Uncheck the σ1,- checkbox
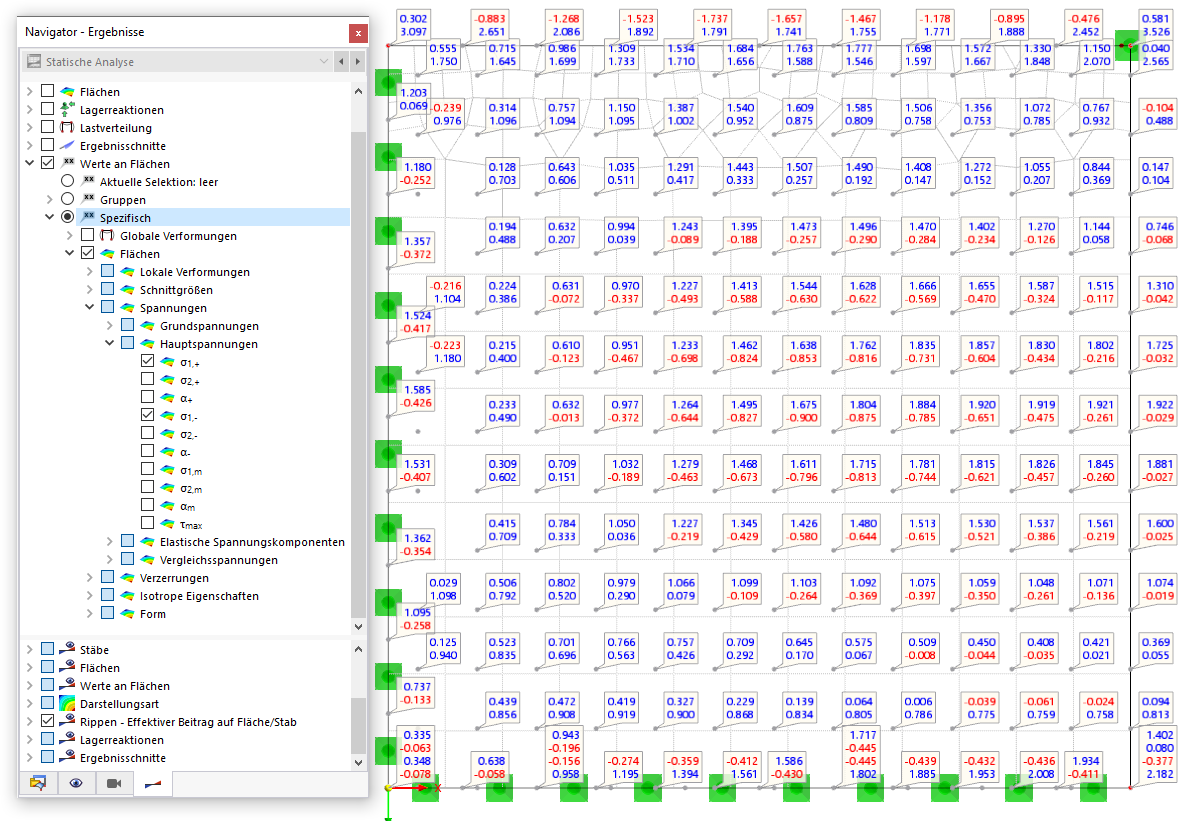The height and width of the screenshot is (821, 1178). point(147,415)
